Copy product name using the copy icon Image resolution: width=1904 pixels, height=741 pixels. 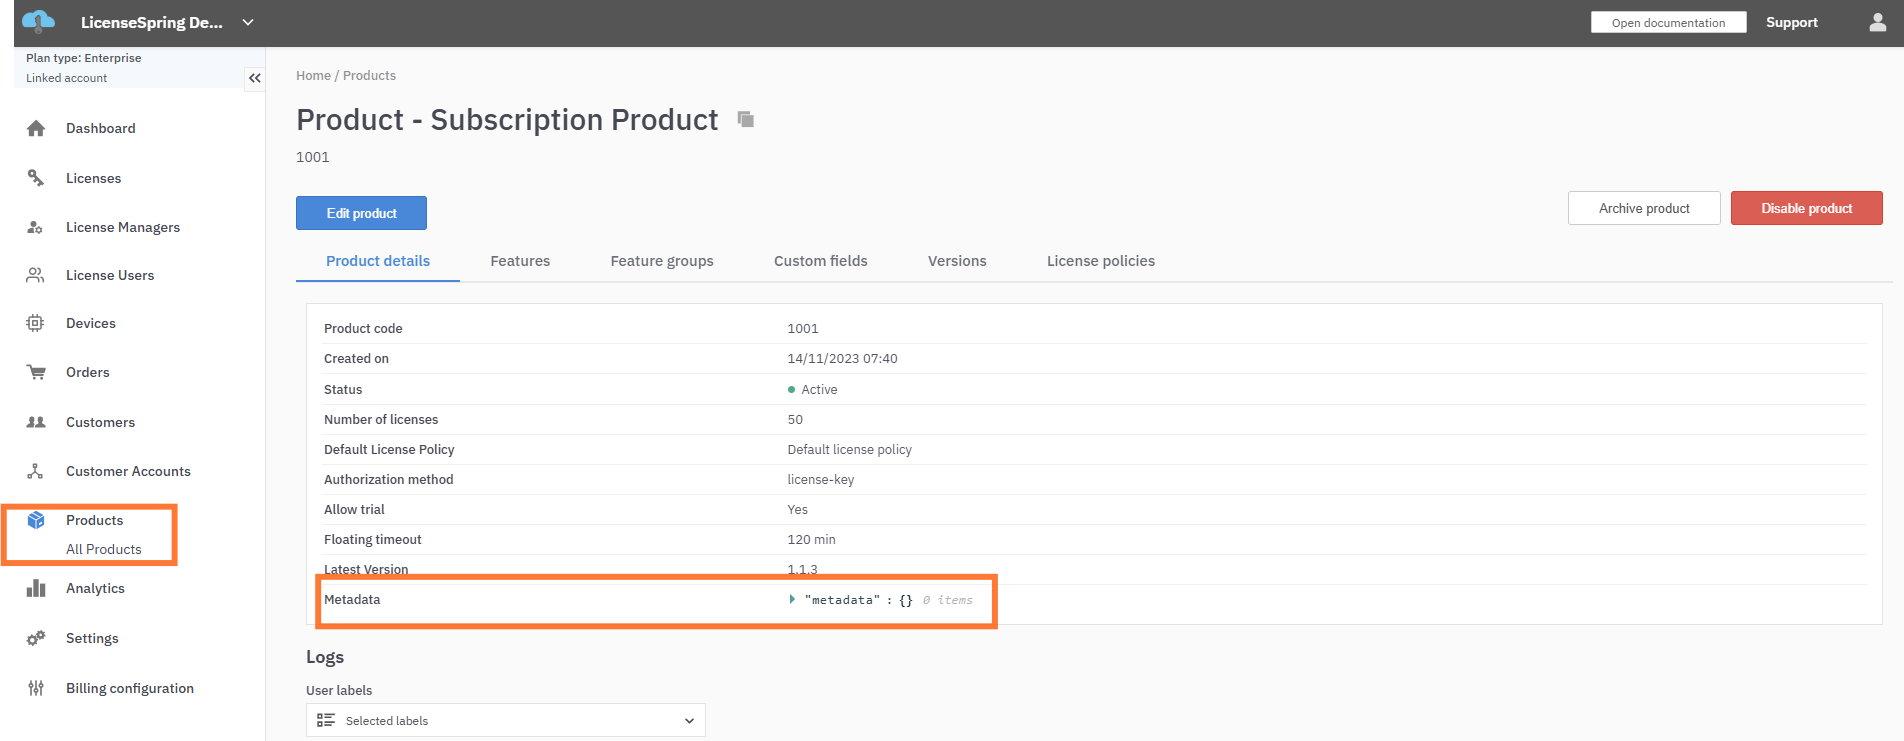point(745,120)
